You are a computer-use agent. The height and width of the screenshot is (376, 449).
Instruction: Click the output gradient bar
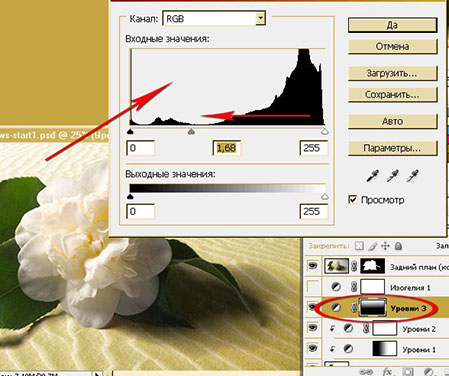227,188
